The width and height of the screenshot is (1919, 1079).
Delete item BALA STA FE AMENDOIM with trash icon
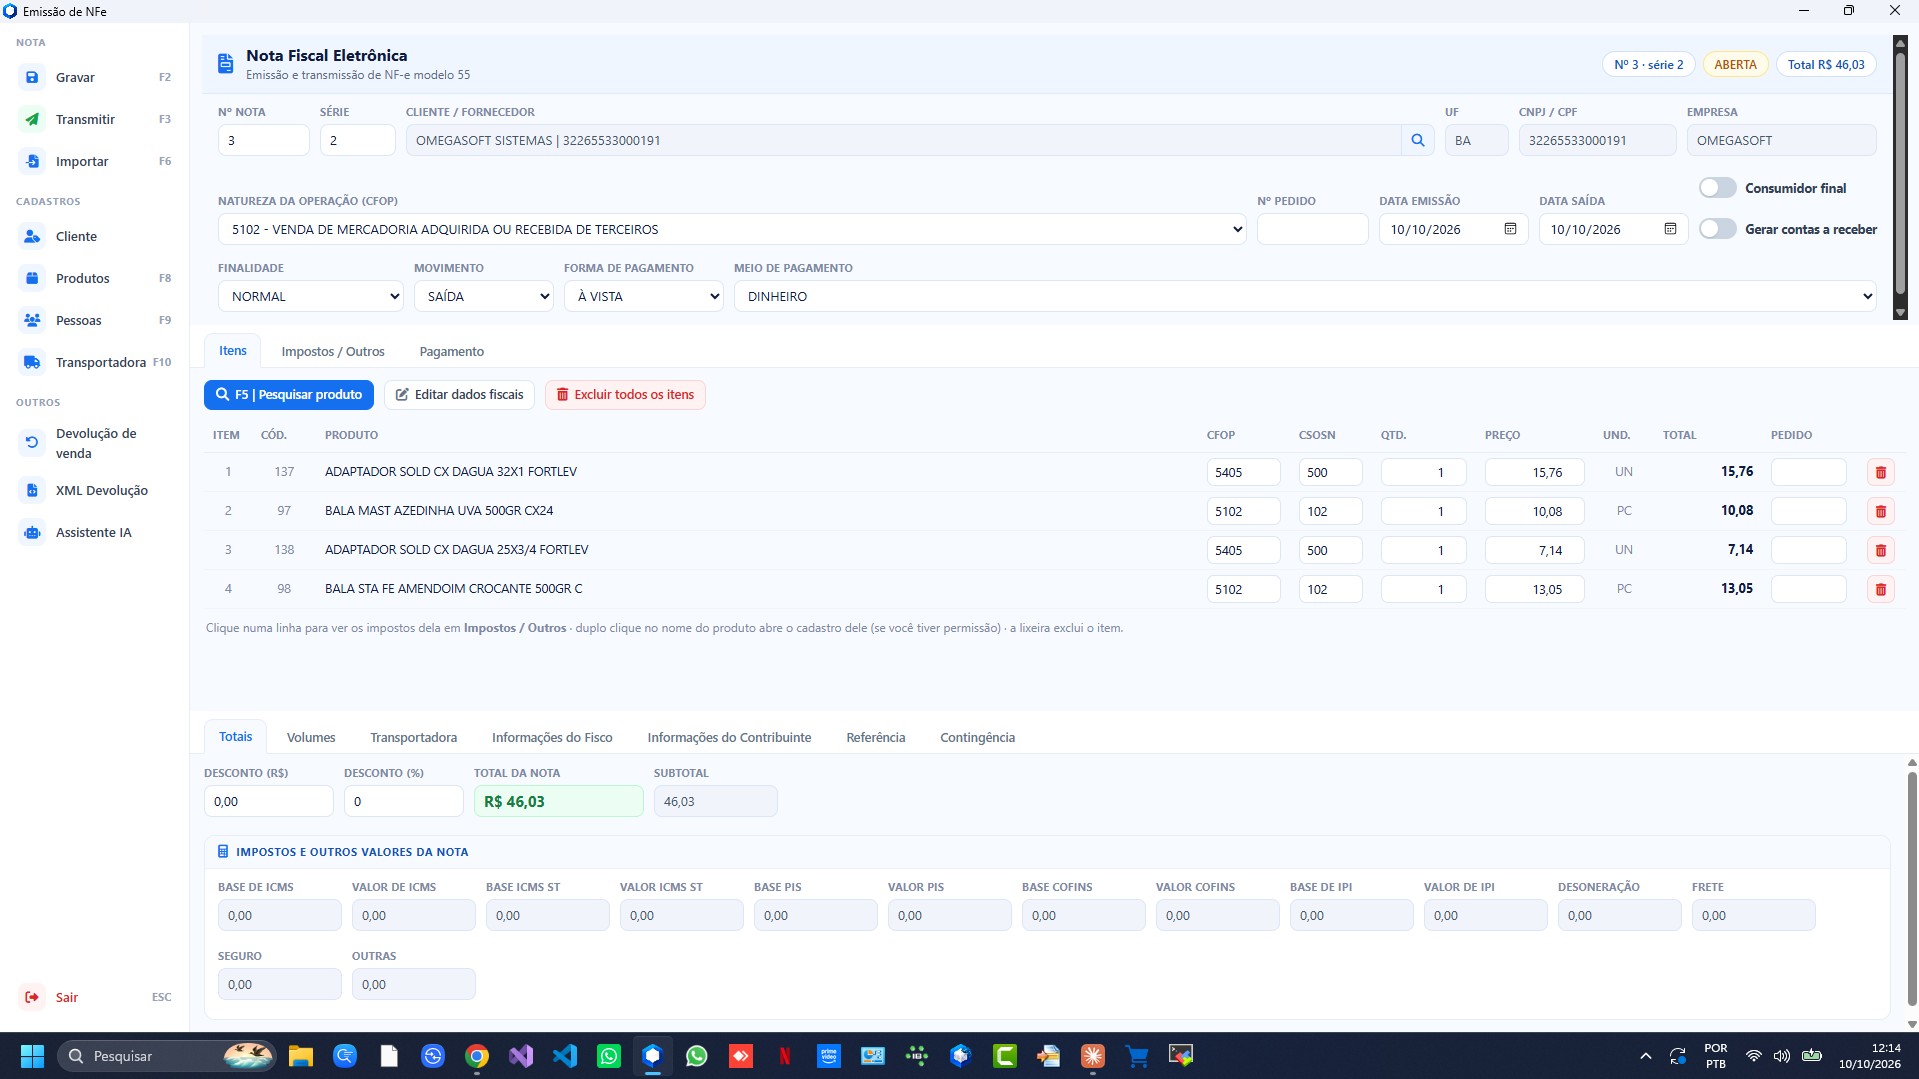(1880, 589)
